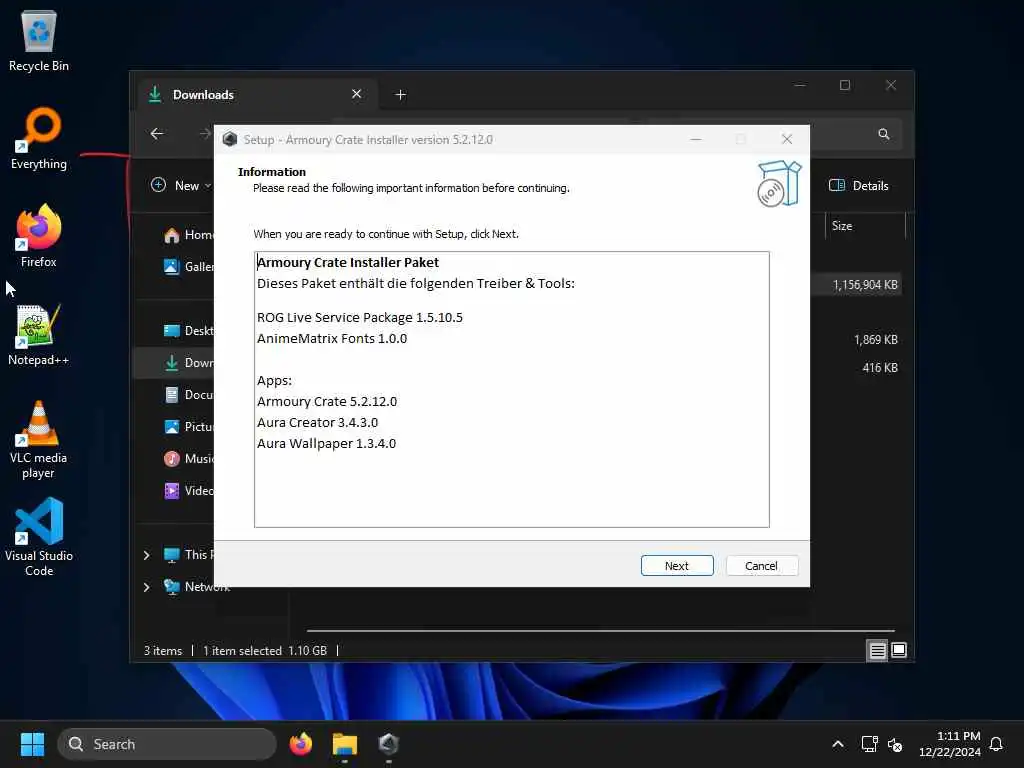
Task: Open Pictures in the Explorer sidebar
Action: 188,426
